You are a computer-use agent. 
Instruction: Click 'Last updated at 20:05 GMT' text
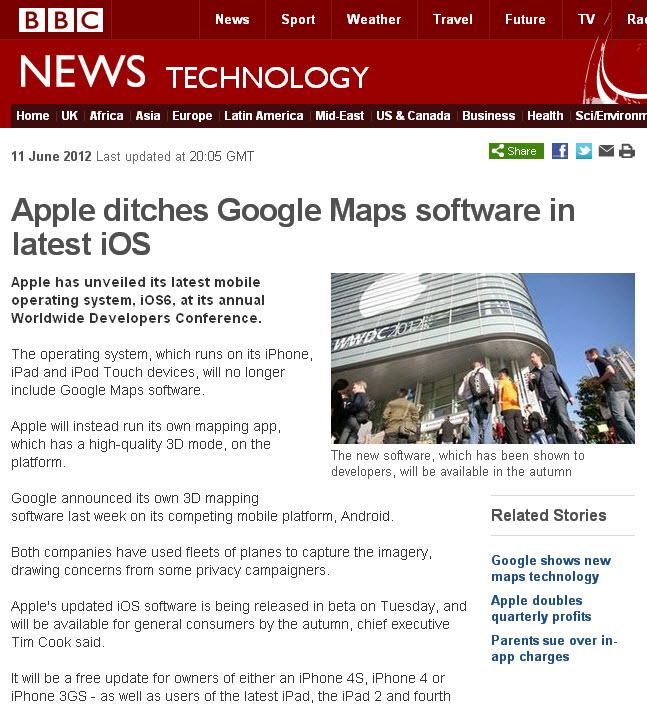tap(175, 156)
